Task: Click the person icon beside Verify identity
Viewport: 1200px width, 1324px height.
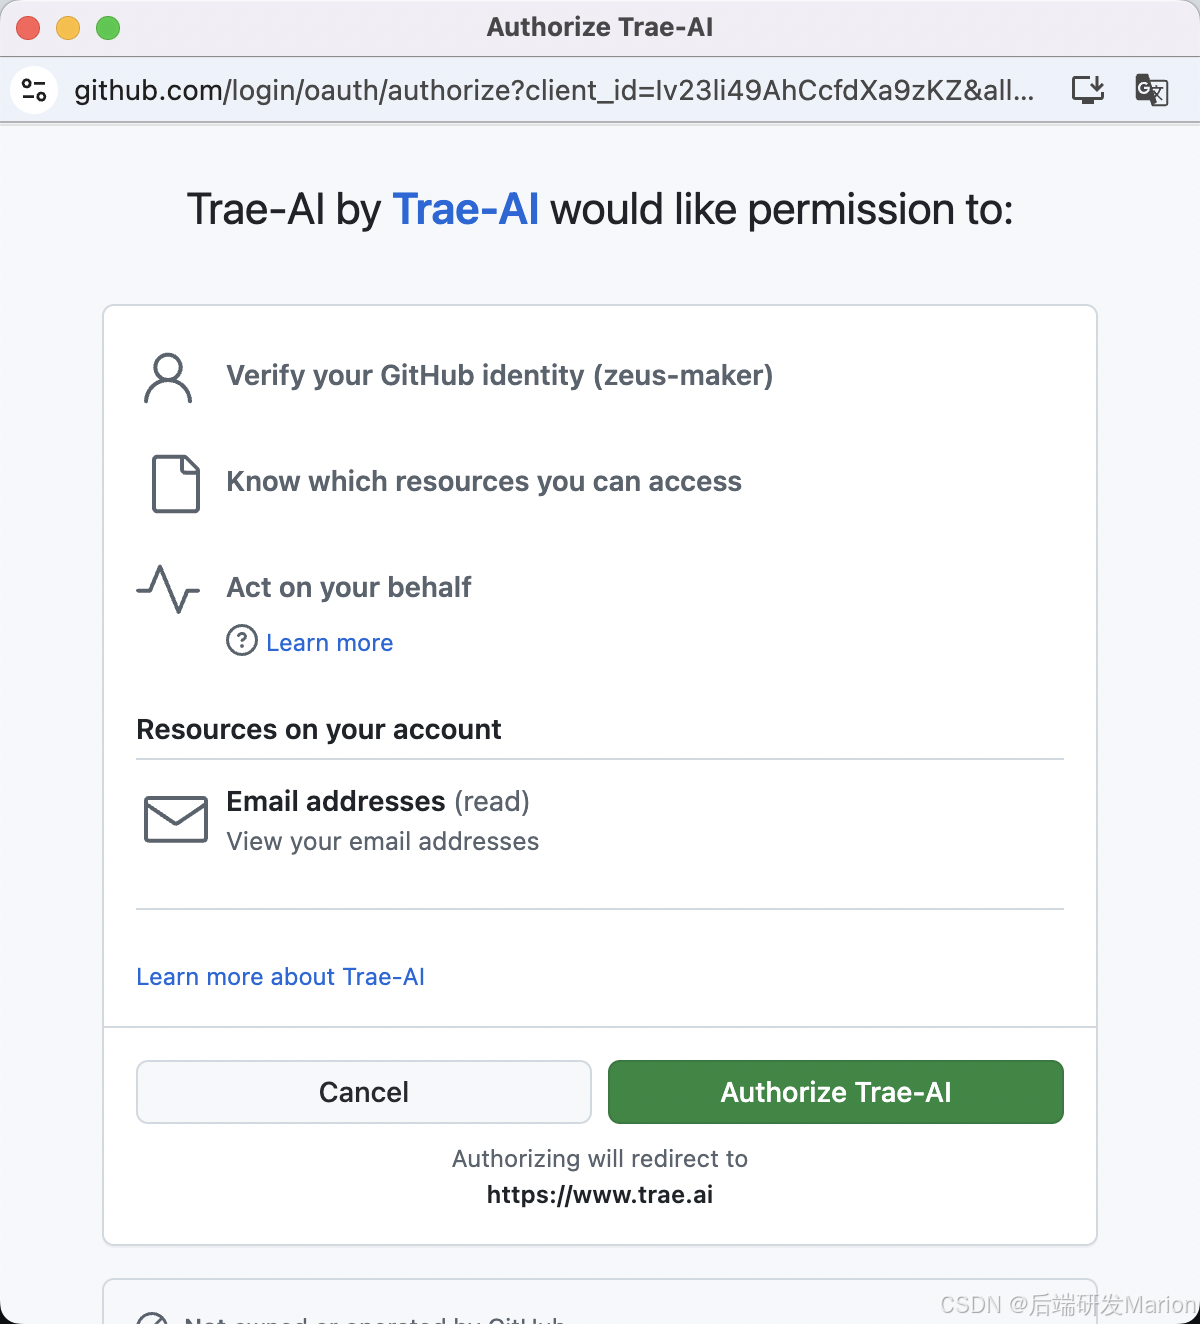Action: point(168,378)
